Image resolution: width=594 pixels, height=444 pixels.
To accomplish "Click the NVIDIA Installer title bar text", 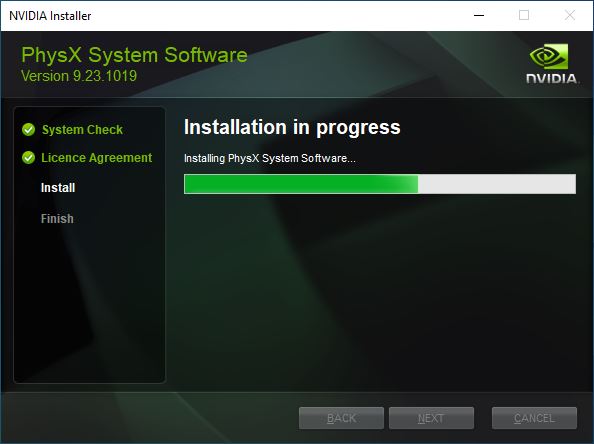I will (x=50, y=16).
